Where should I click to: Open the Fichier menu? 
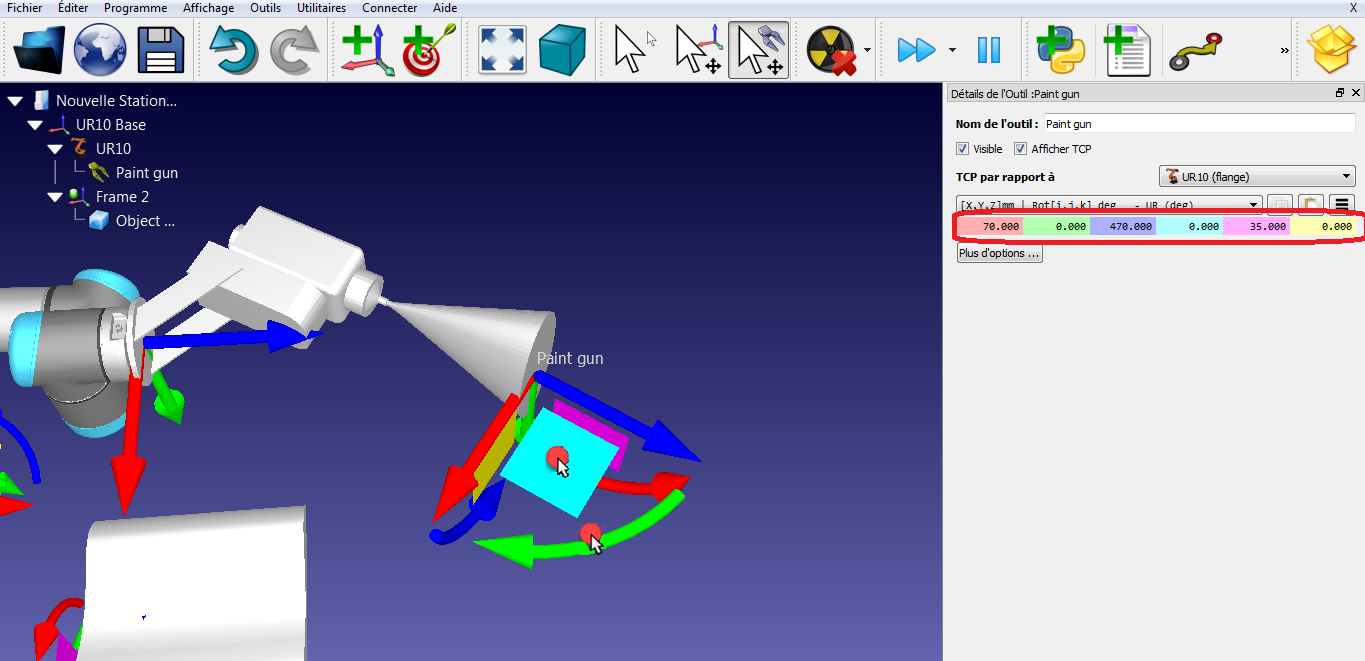click(24, 8)
